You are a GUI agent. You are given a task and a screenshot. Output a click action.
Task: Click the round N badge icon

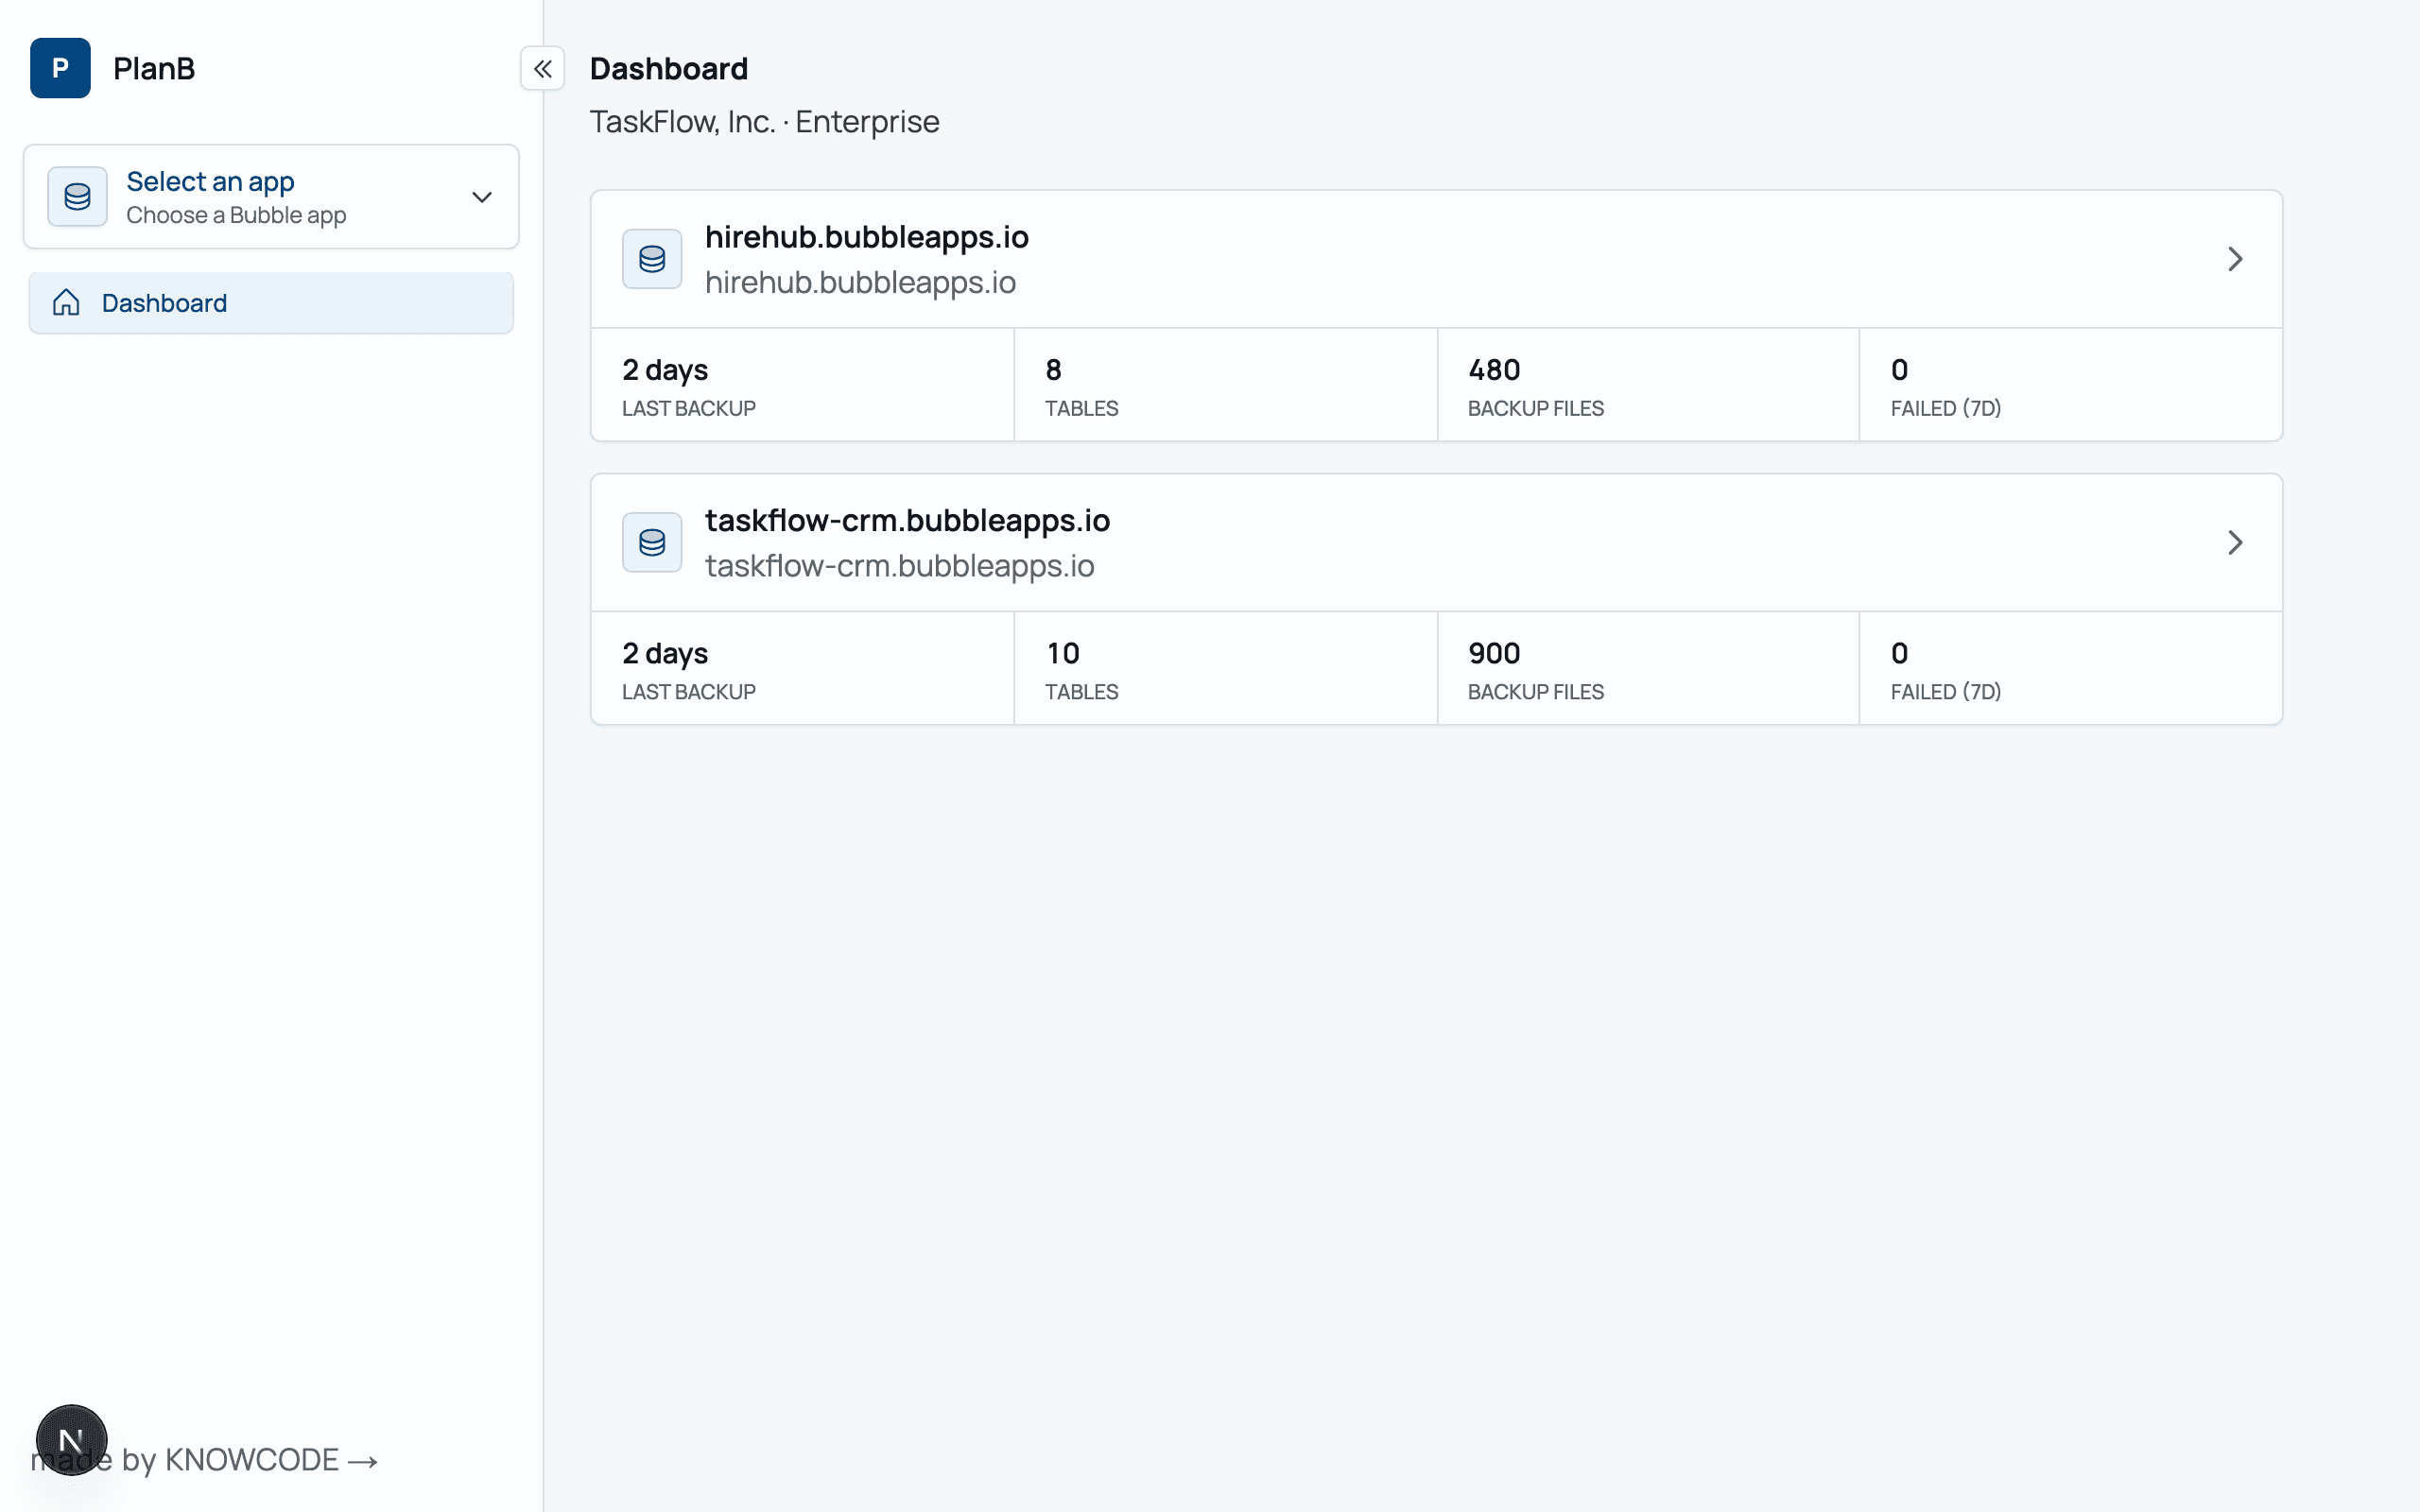71,1440
